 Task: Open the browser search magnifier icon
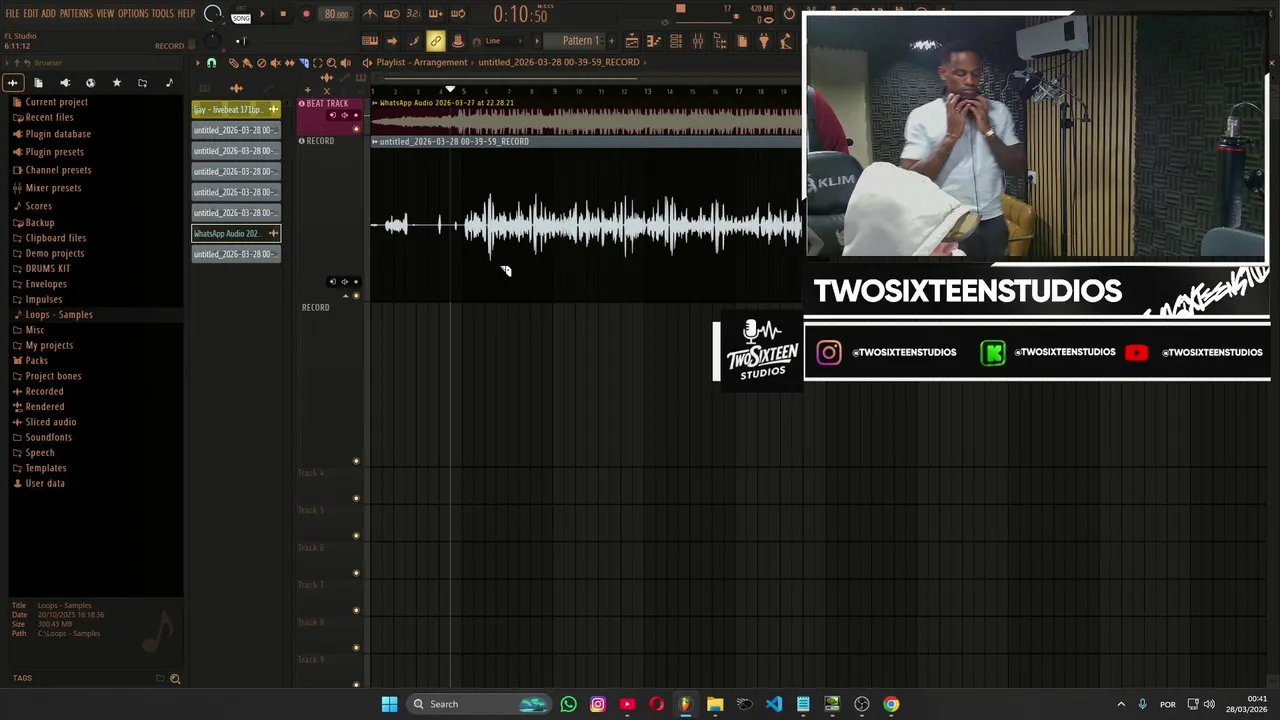175,679
